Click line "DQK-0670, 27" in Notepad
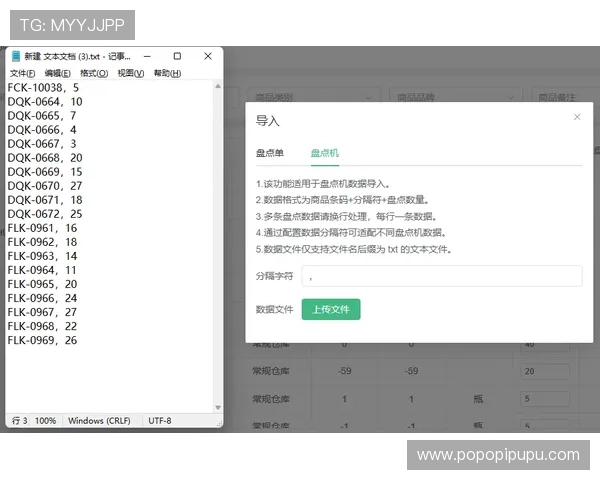Viewport: 600px width, 480px height. 45,186
